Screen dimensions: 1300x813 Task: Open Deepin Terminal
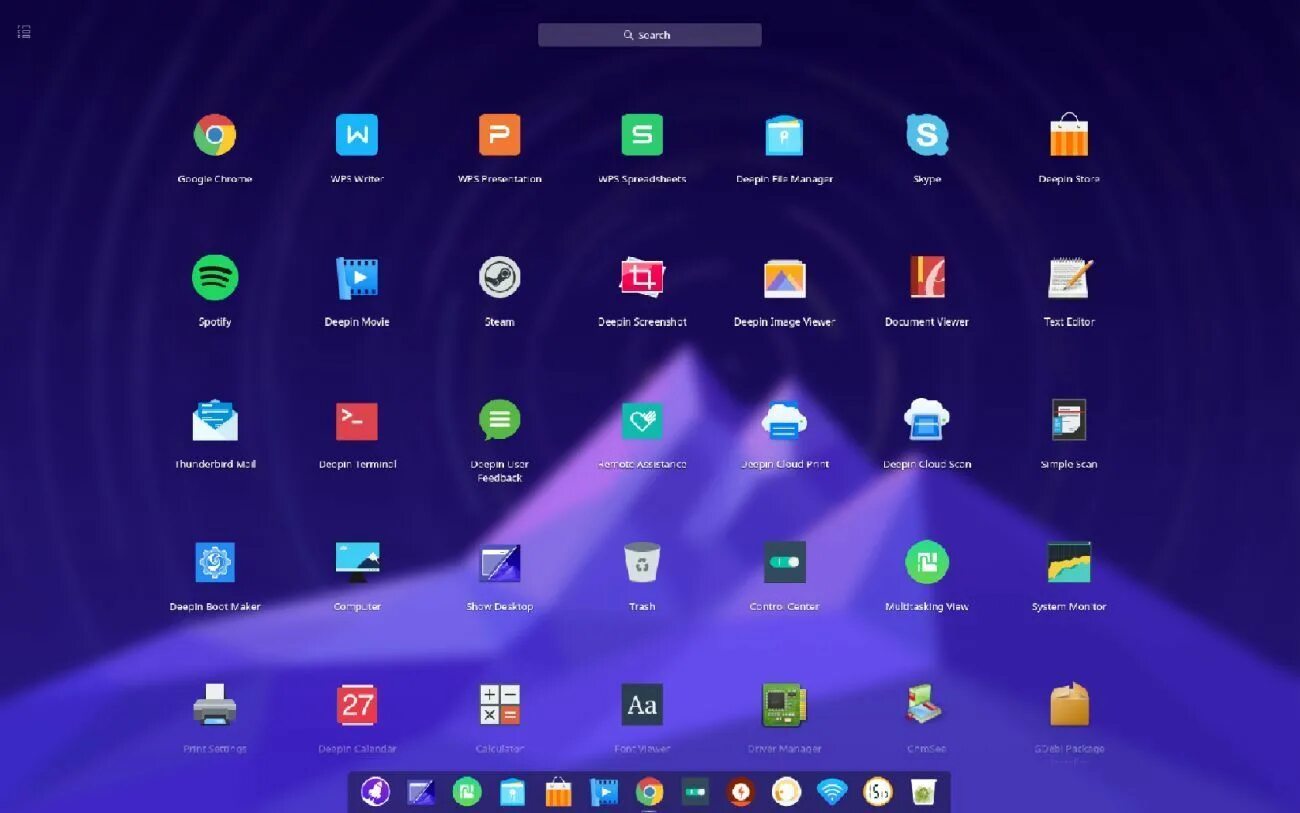pyautogui.click(x=357, y=421)
